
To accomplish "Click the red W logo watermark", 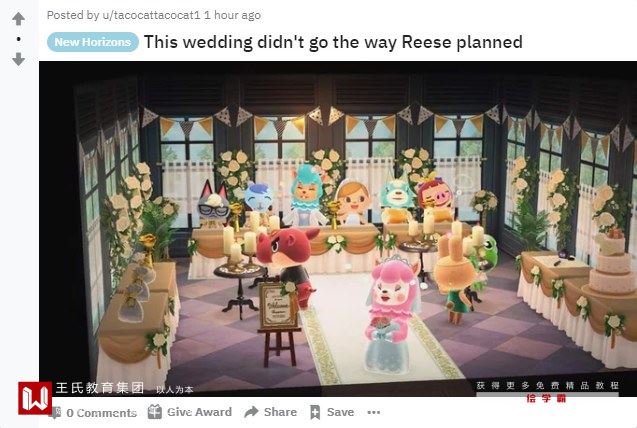I will (35, 398).
